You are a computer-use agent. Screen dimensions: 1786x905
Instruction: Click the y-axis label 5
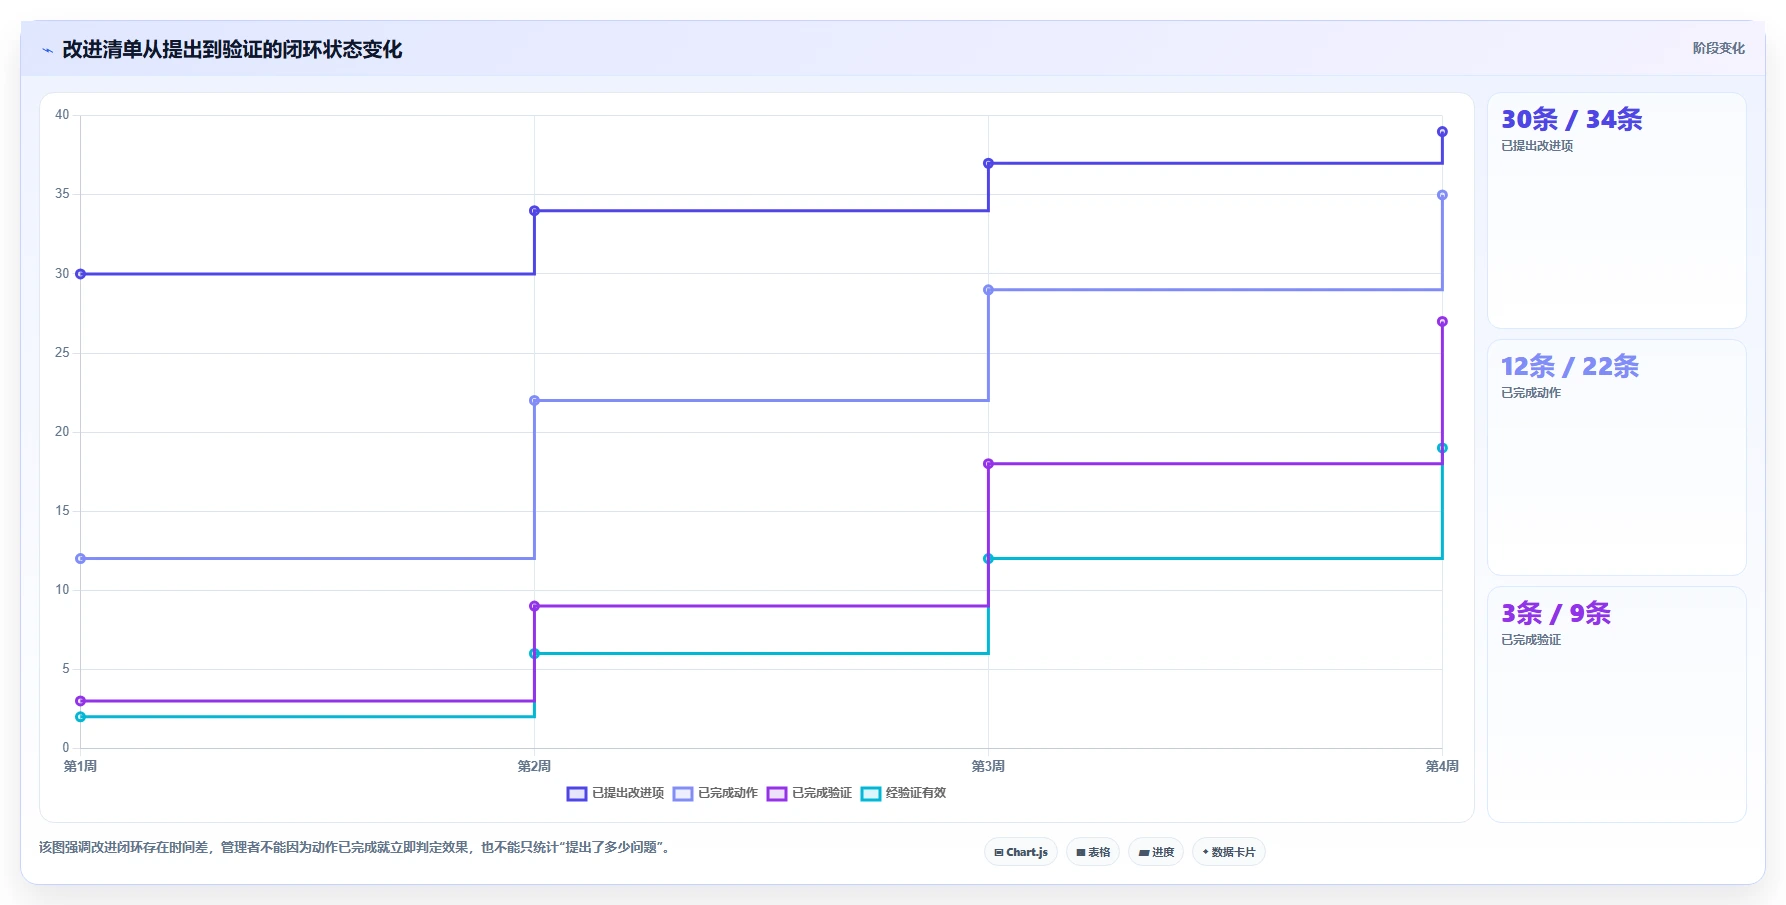click(x=66, y=669)
